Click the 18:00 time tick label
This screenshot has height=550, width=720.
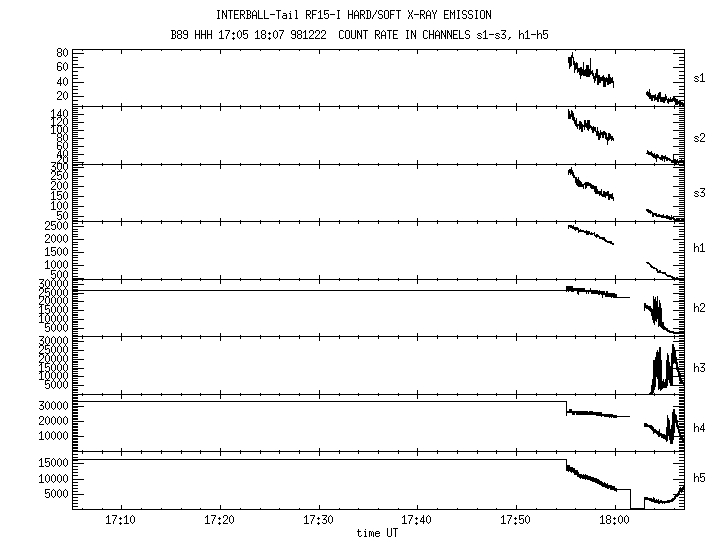pyautogui.click(x=614, y=521)
